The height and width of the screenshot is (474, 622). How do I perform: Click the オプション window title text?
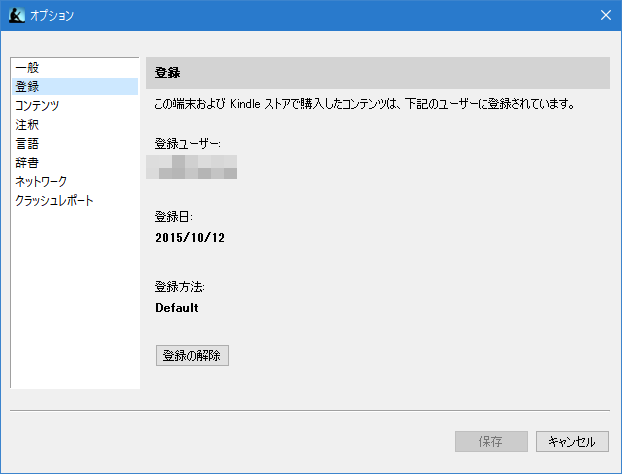52,15
